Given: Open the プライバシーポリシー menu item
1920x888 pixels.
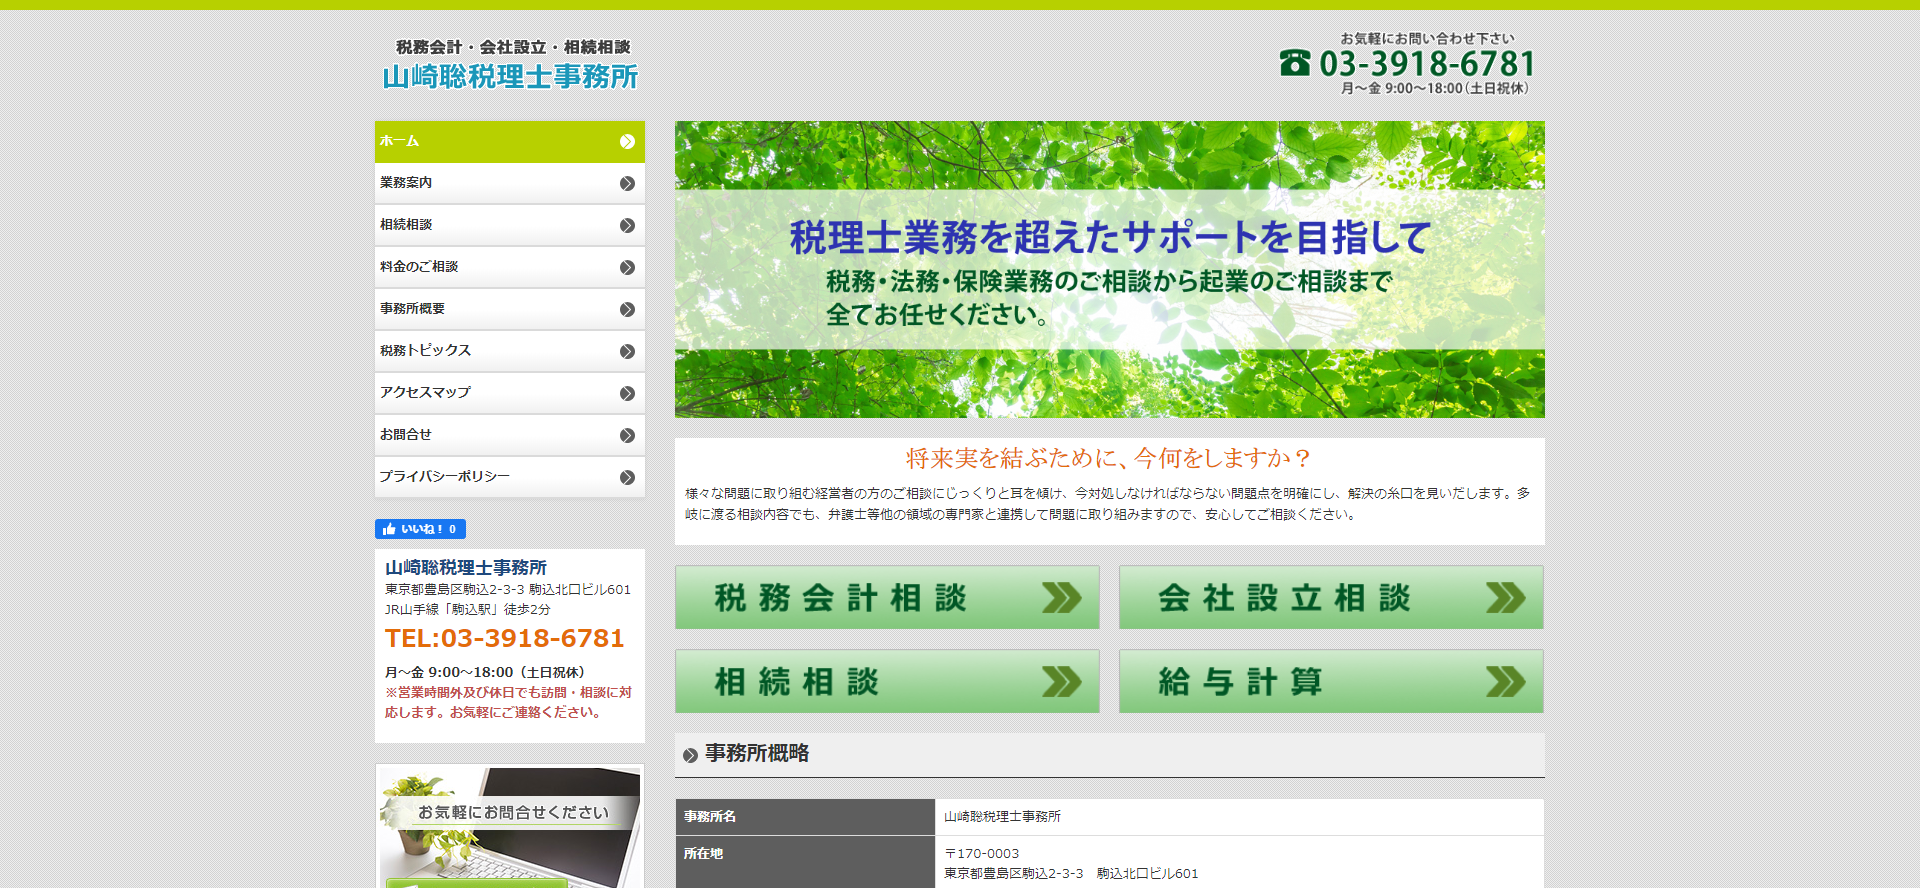Looking at the screenshot, I should (x=510, y=477).
